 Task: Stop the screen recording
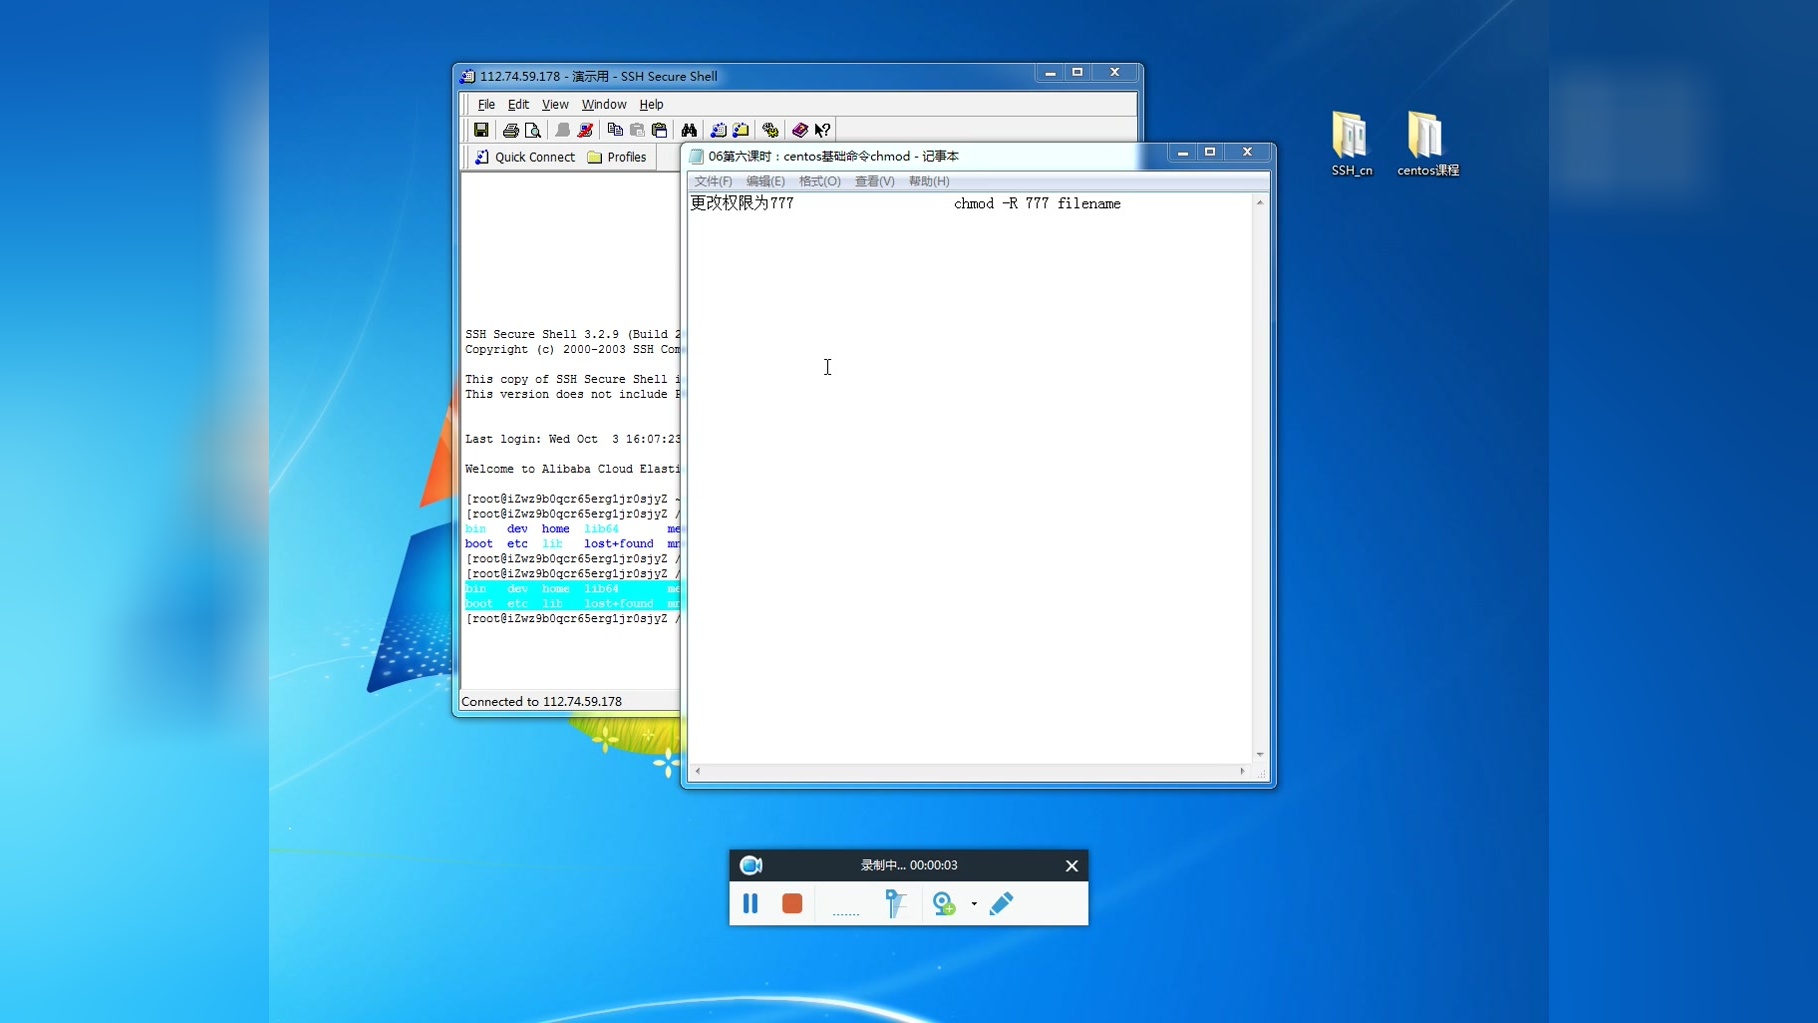[792, 903]
